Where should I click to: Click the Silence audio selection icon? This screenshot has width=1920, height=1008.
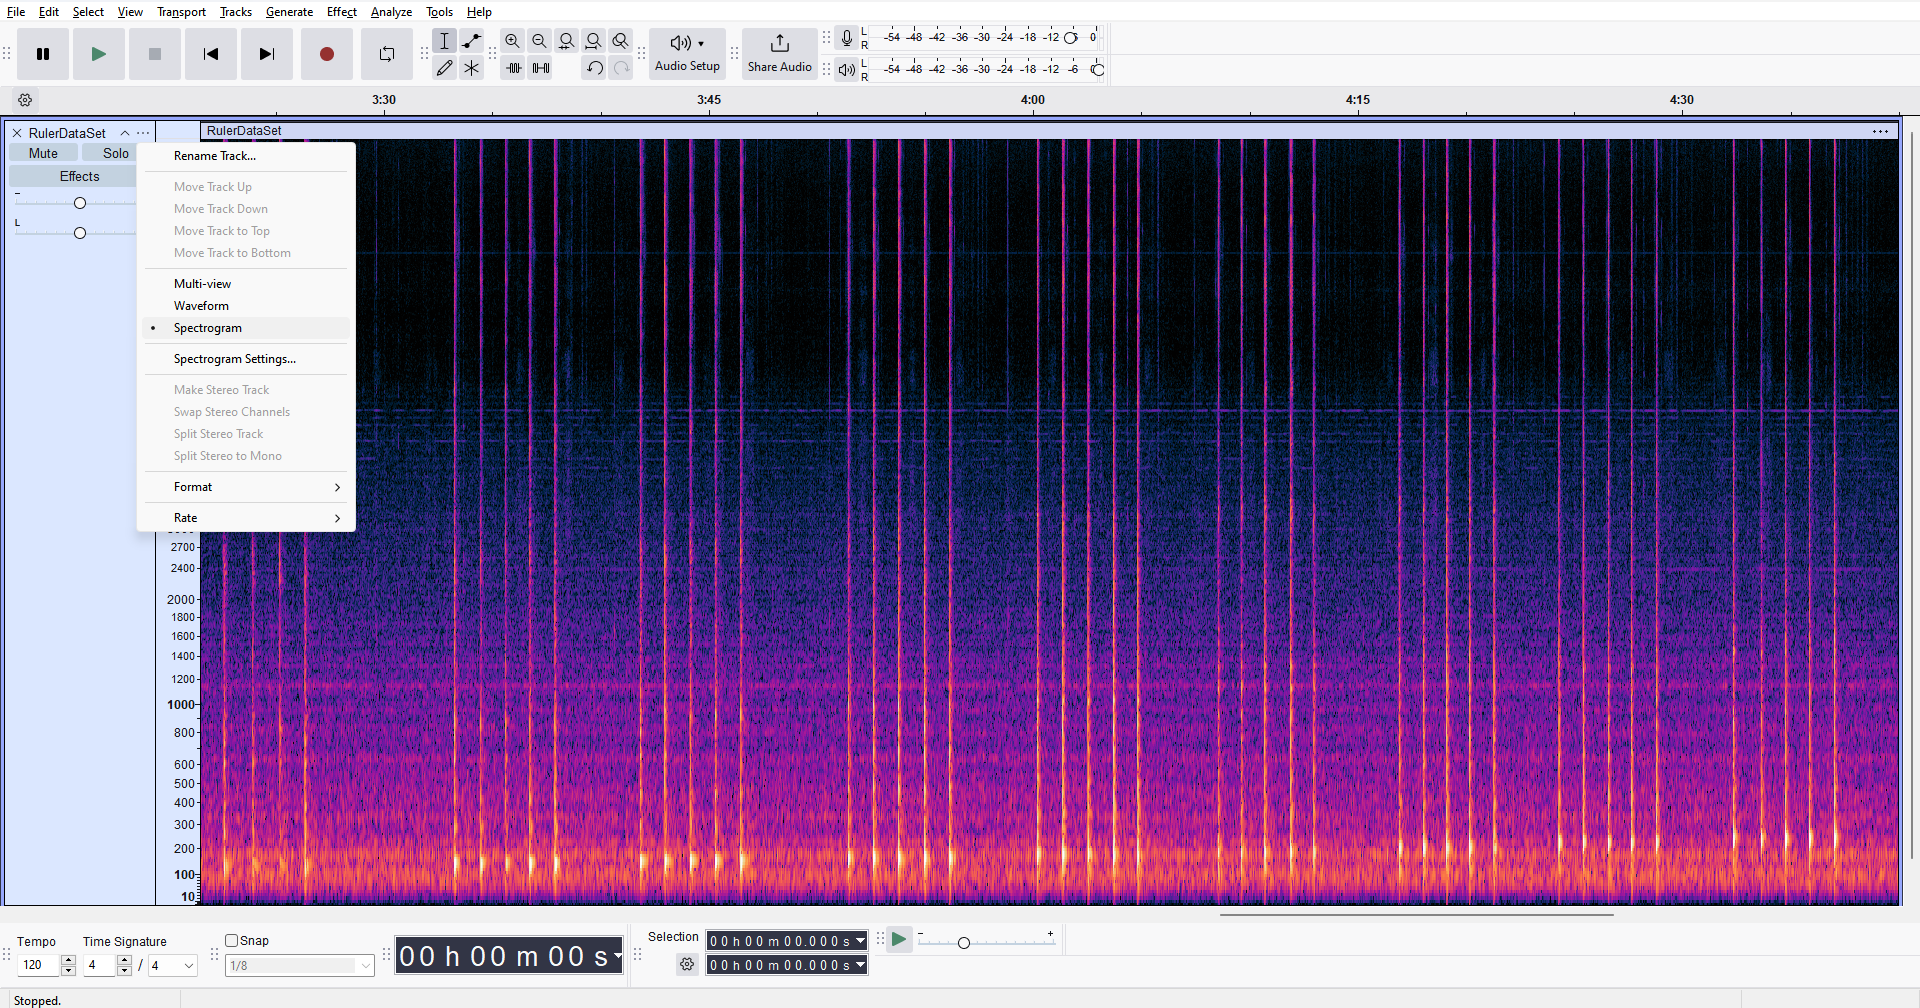pyautogui.click(x=541, y=68)
